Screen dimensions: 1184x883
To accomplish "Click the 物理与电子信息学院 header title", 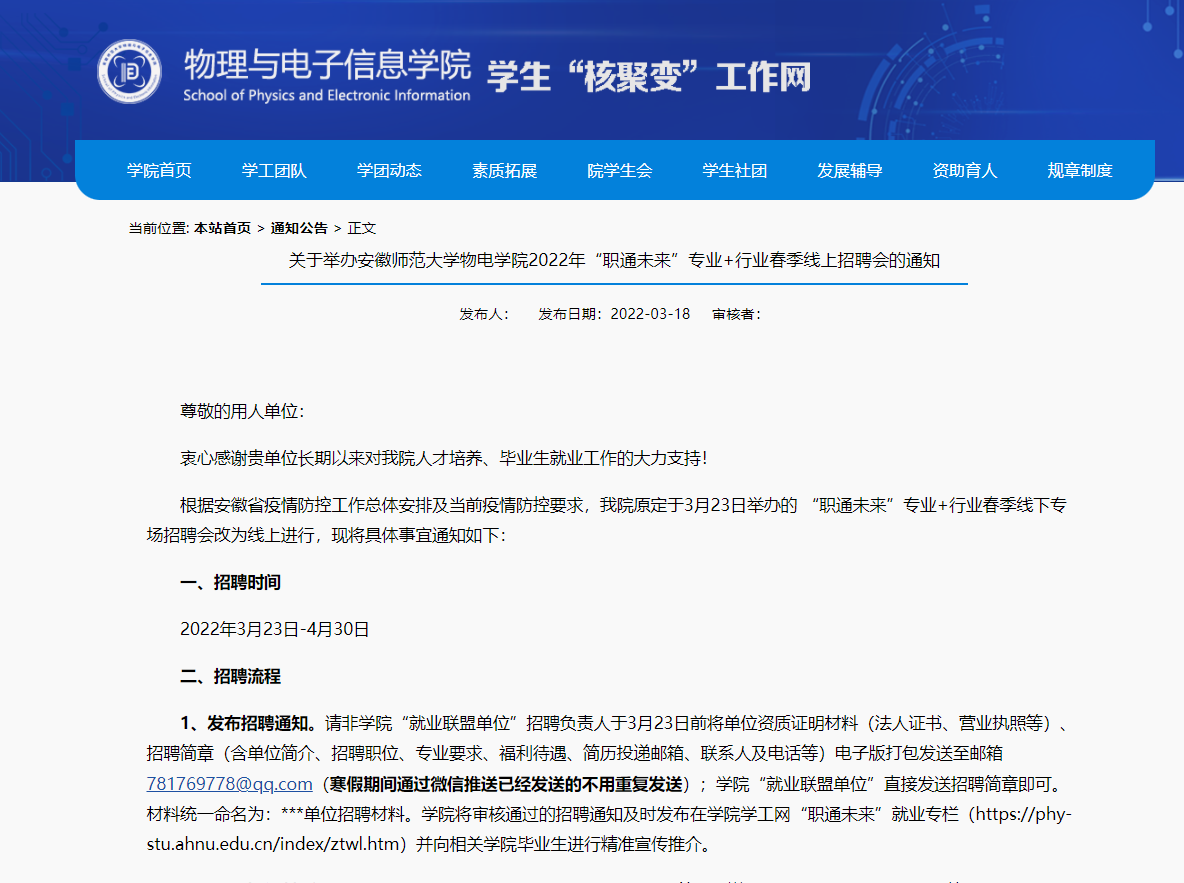I will (326, 66).
